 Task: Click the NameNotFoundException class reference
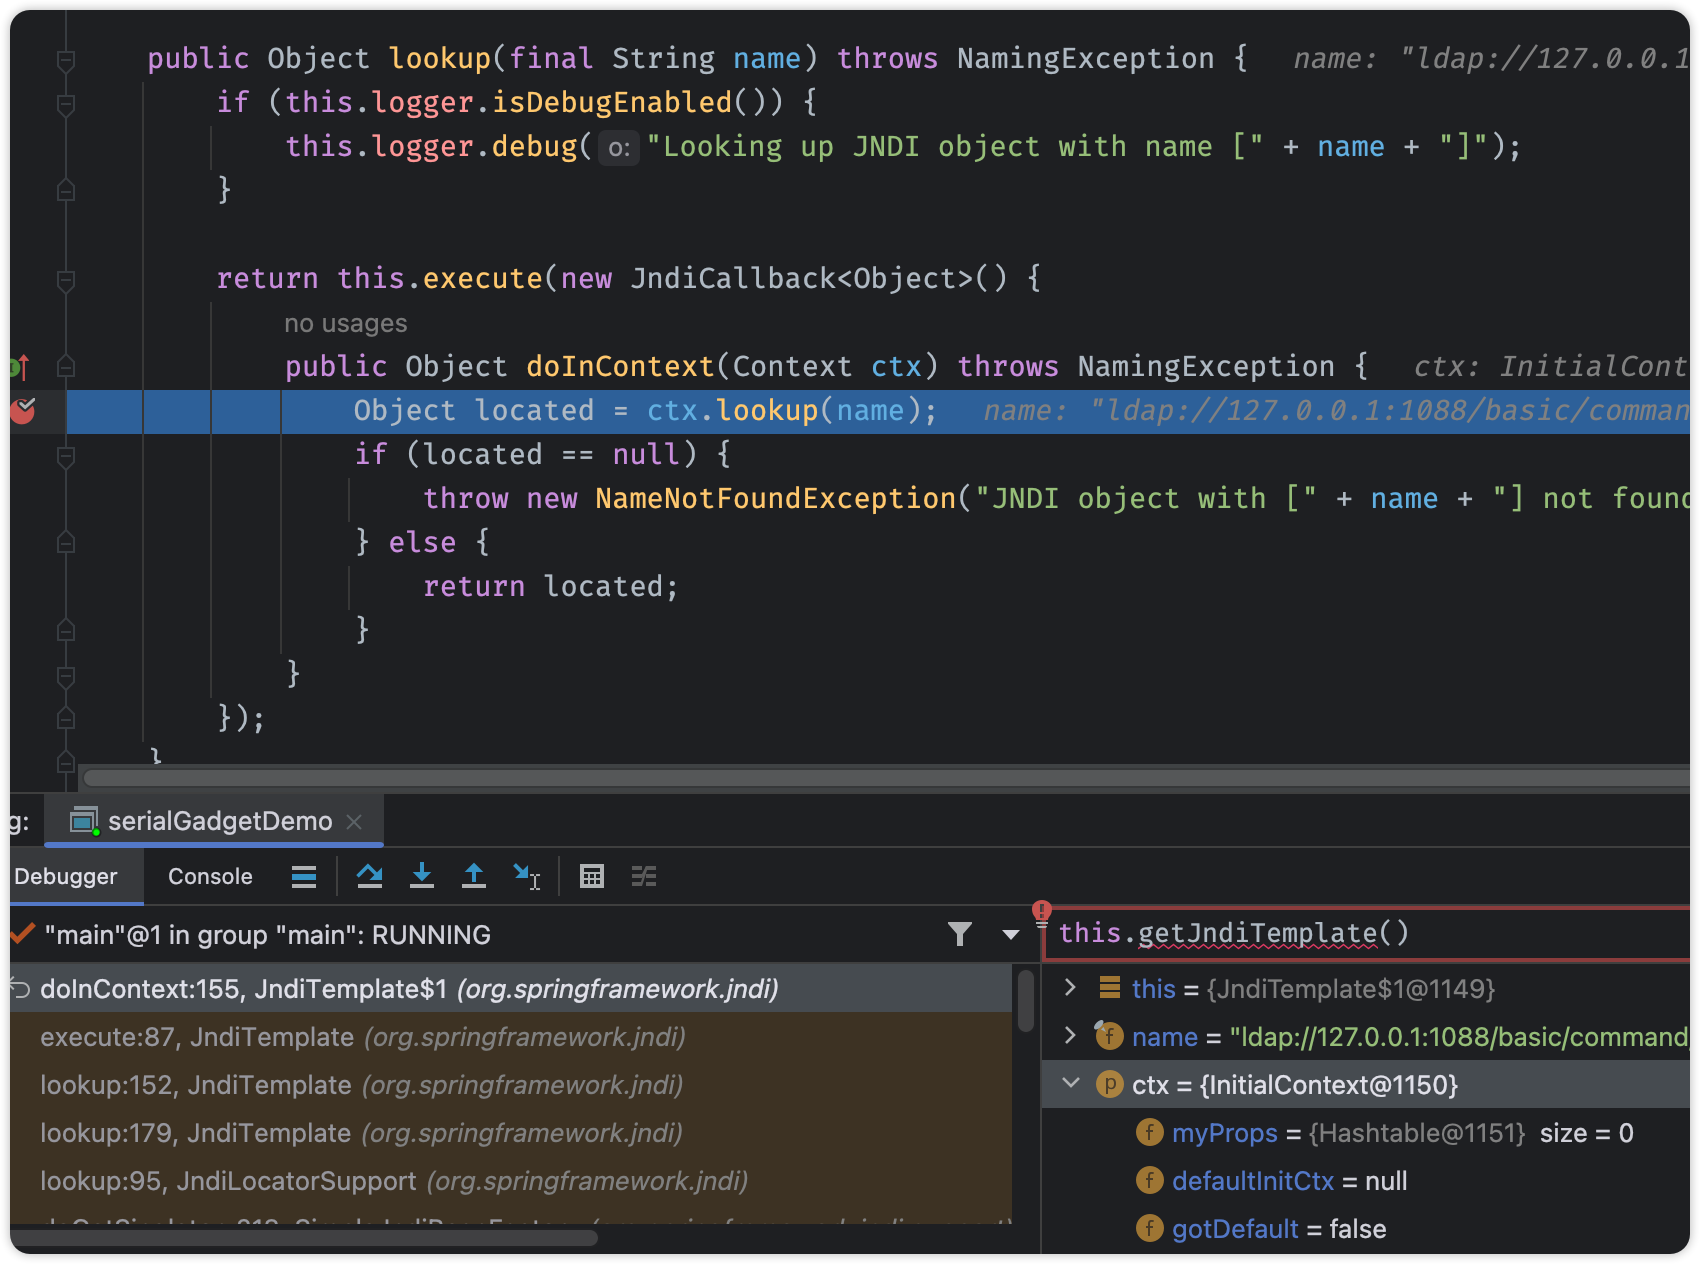775,498
